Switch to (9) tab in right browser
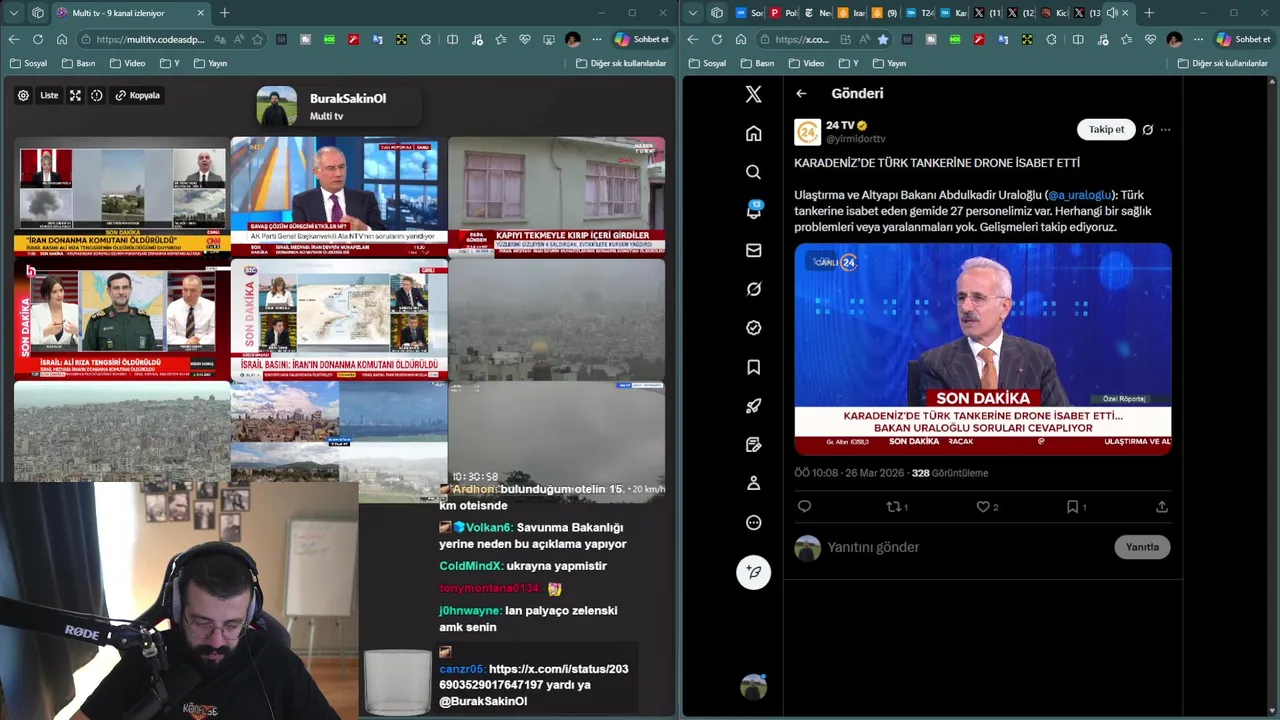This screenshot has height=720, width=1280. 885,13
